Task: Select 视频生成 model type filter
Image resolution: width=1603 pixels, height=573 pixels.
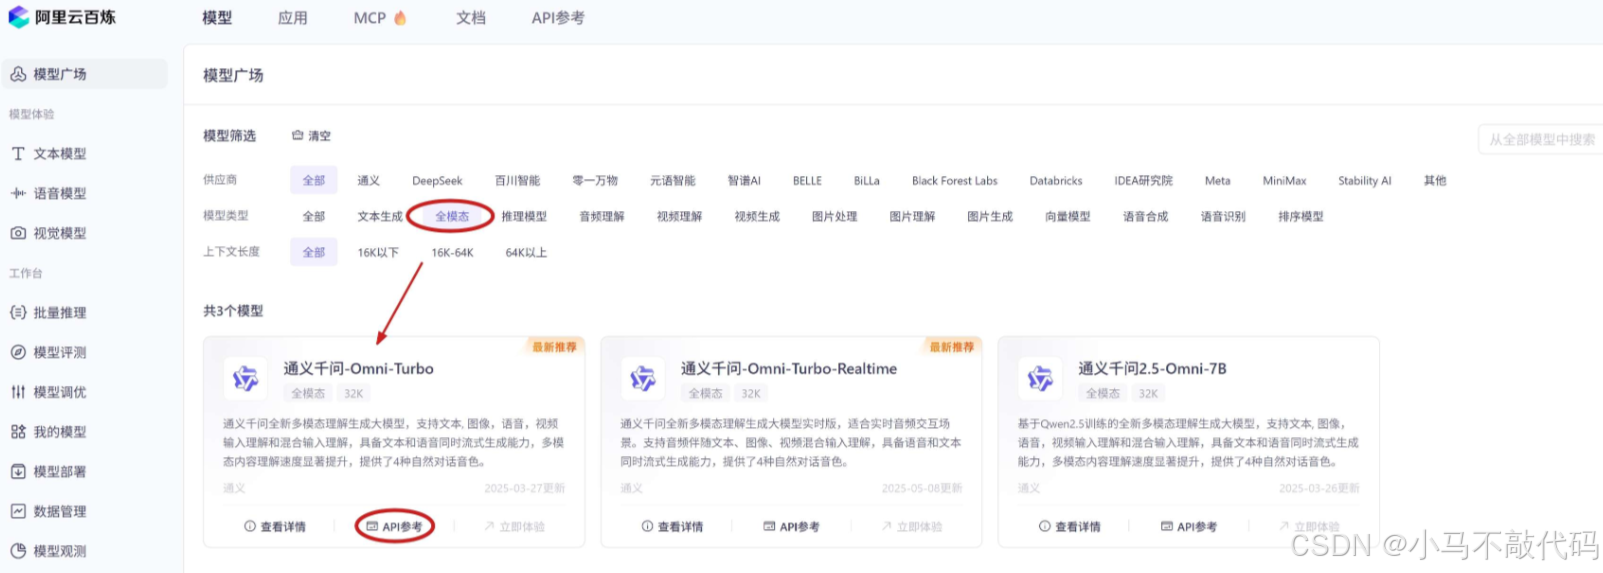Action: tap(757, 216)
